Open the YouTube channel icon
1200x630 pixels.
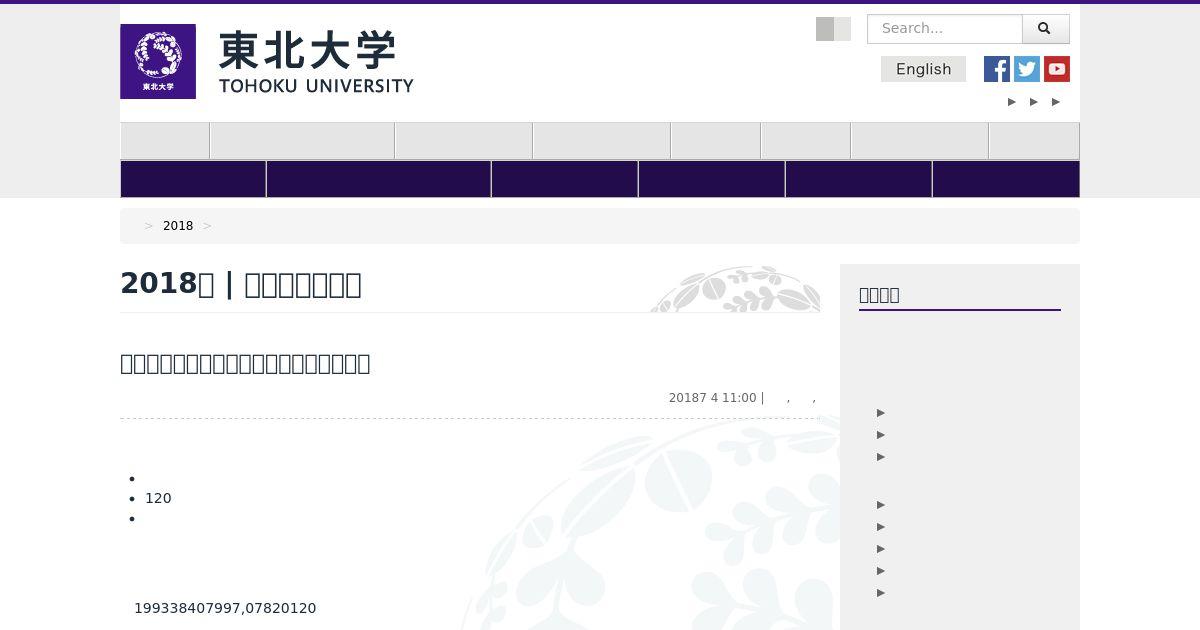1057,69
